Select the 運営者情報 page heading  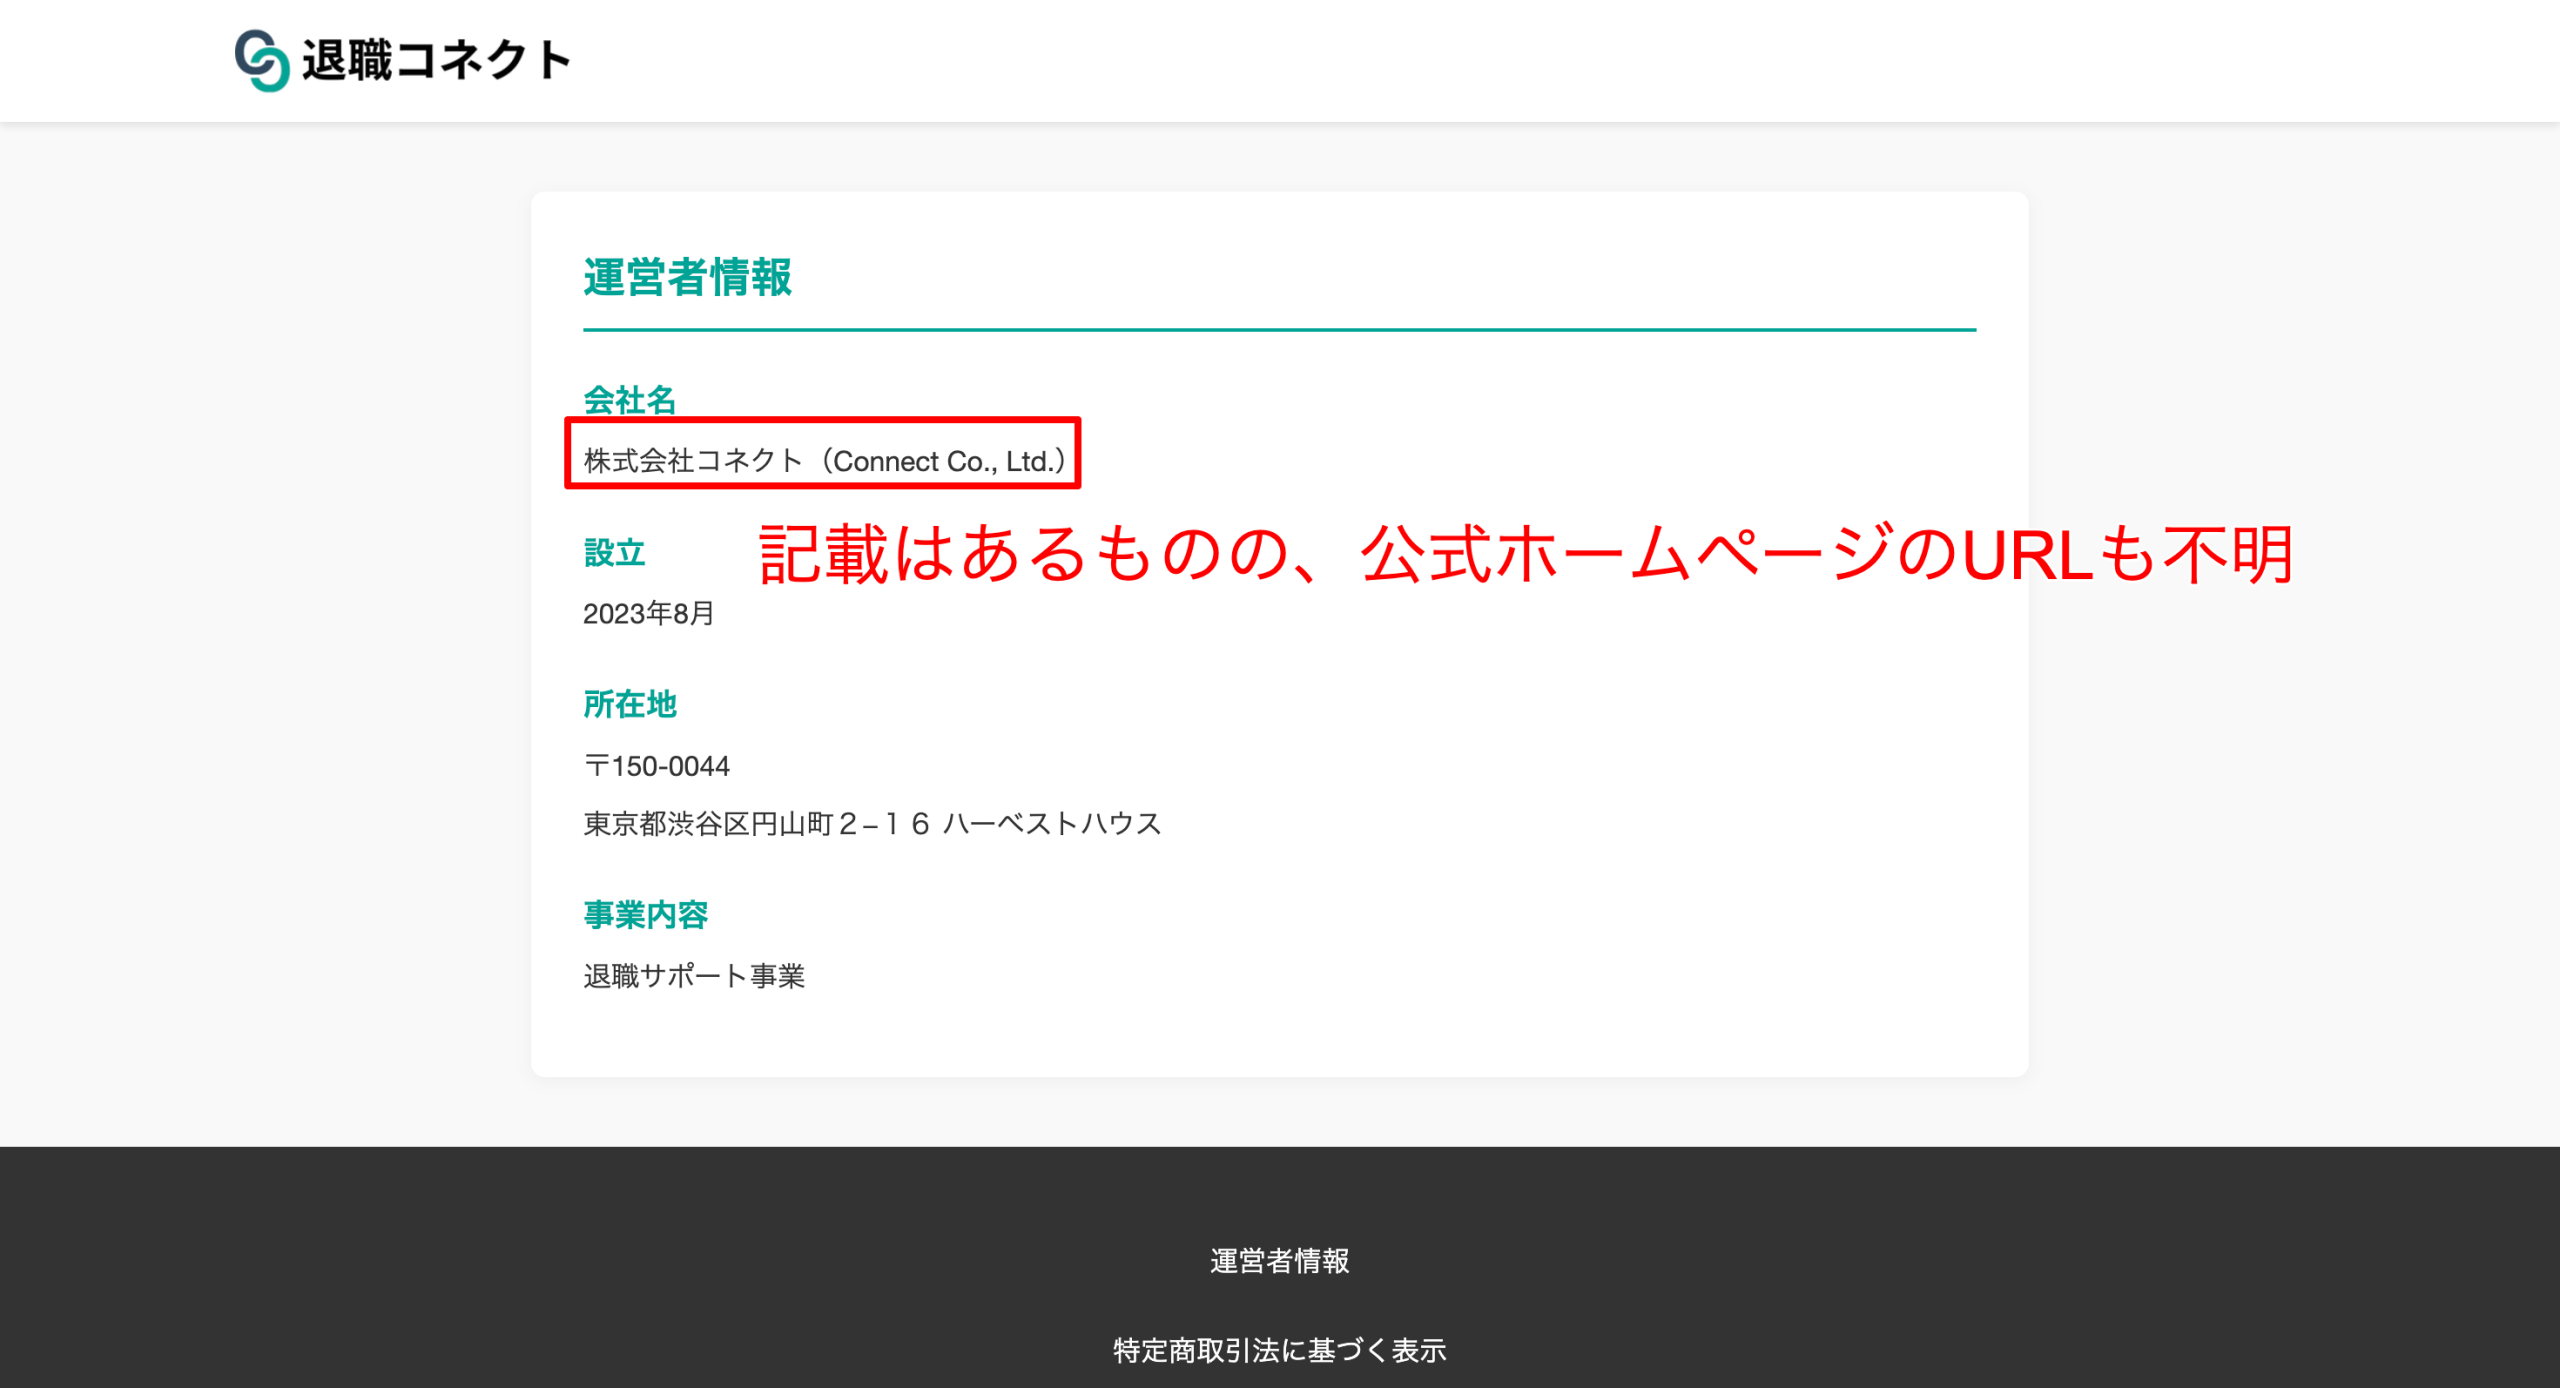coord(688,277)
